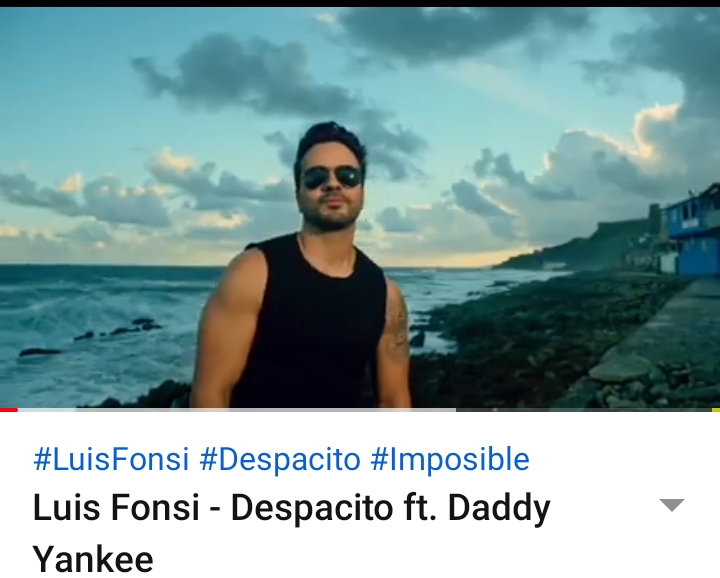Seek into the dark unbuffered part of progress bar
The image size is (720, 578).
(x=583, y=410)
